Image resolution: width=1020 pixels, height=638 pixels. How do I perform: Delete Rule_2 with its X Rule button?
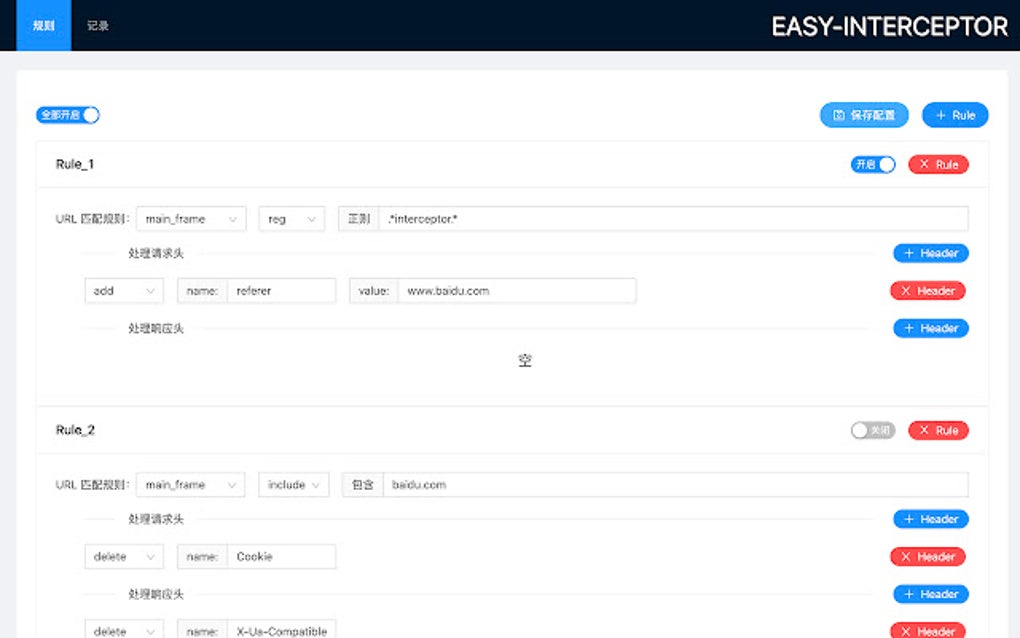pos(938,430)
